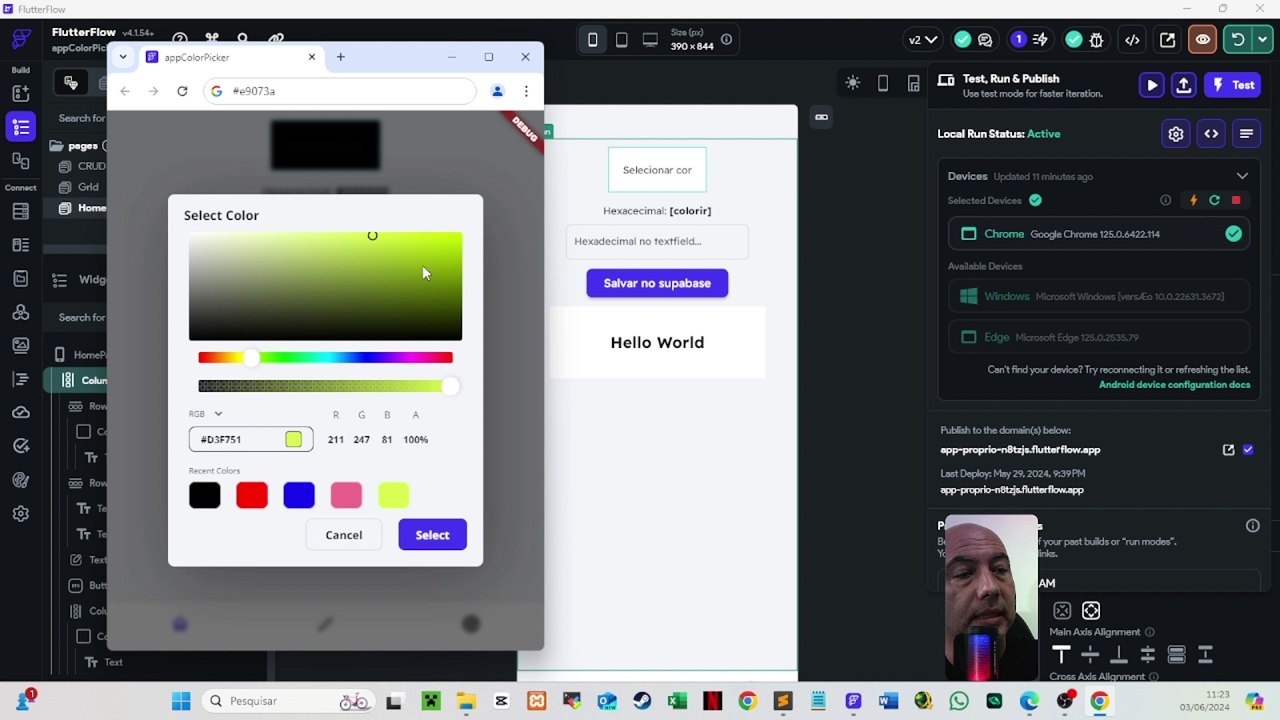Select tablet canvas size in top bar

tap(621, 40)
